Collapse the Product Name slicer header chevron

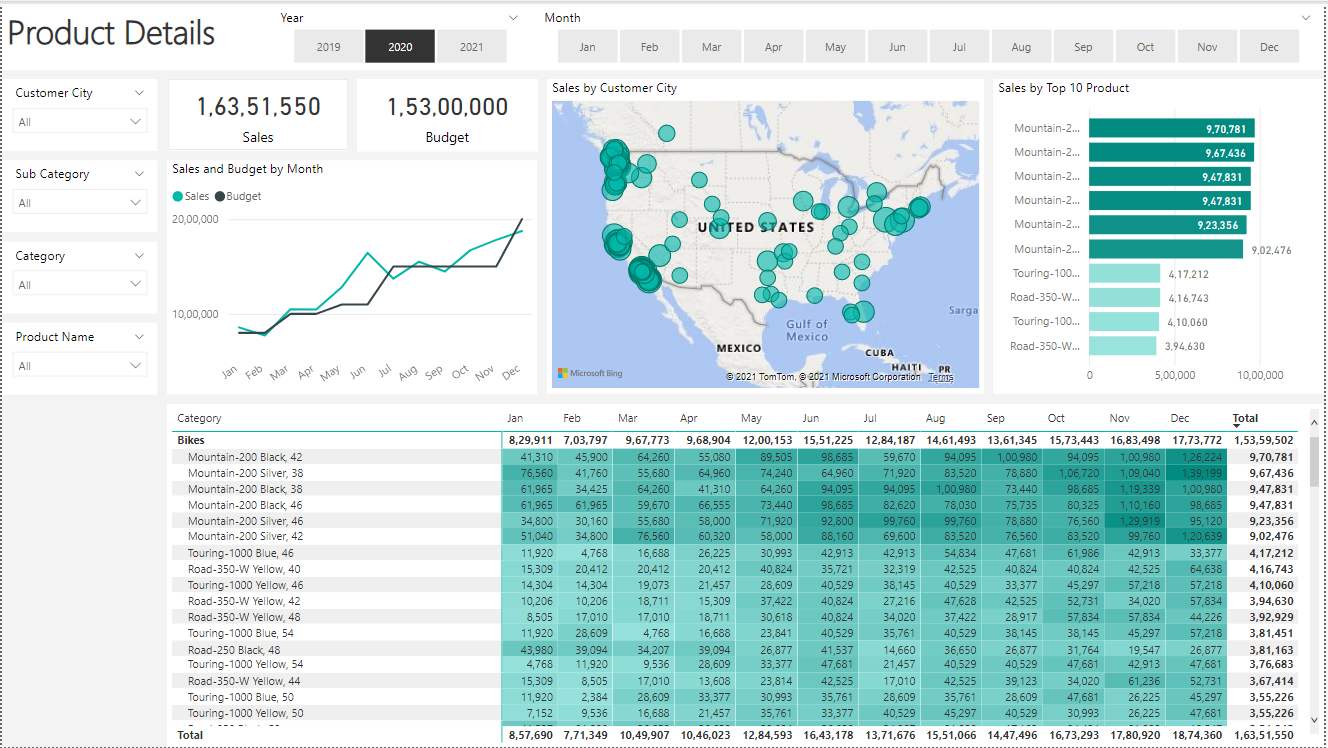[139, 337]
